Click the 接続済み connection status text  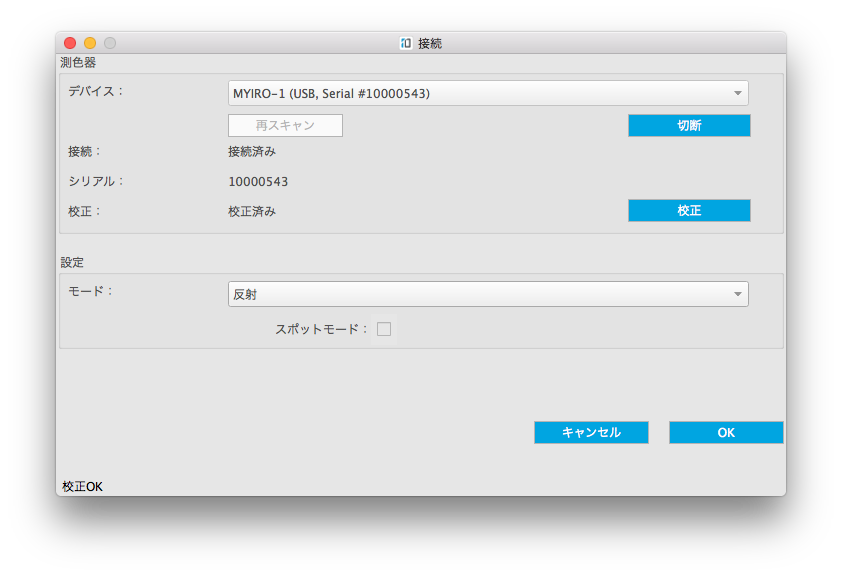coord(252,152)
